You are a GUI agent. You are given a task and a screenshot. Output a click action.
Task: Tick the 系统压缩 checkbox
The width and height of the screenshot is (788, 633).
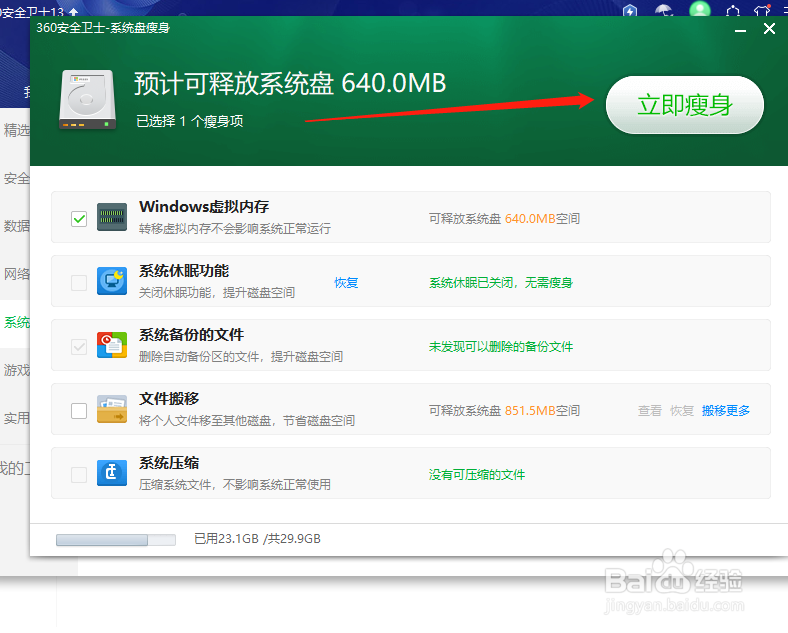click(x=79, y=474)
